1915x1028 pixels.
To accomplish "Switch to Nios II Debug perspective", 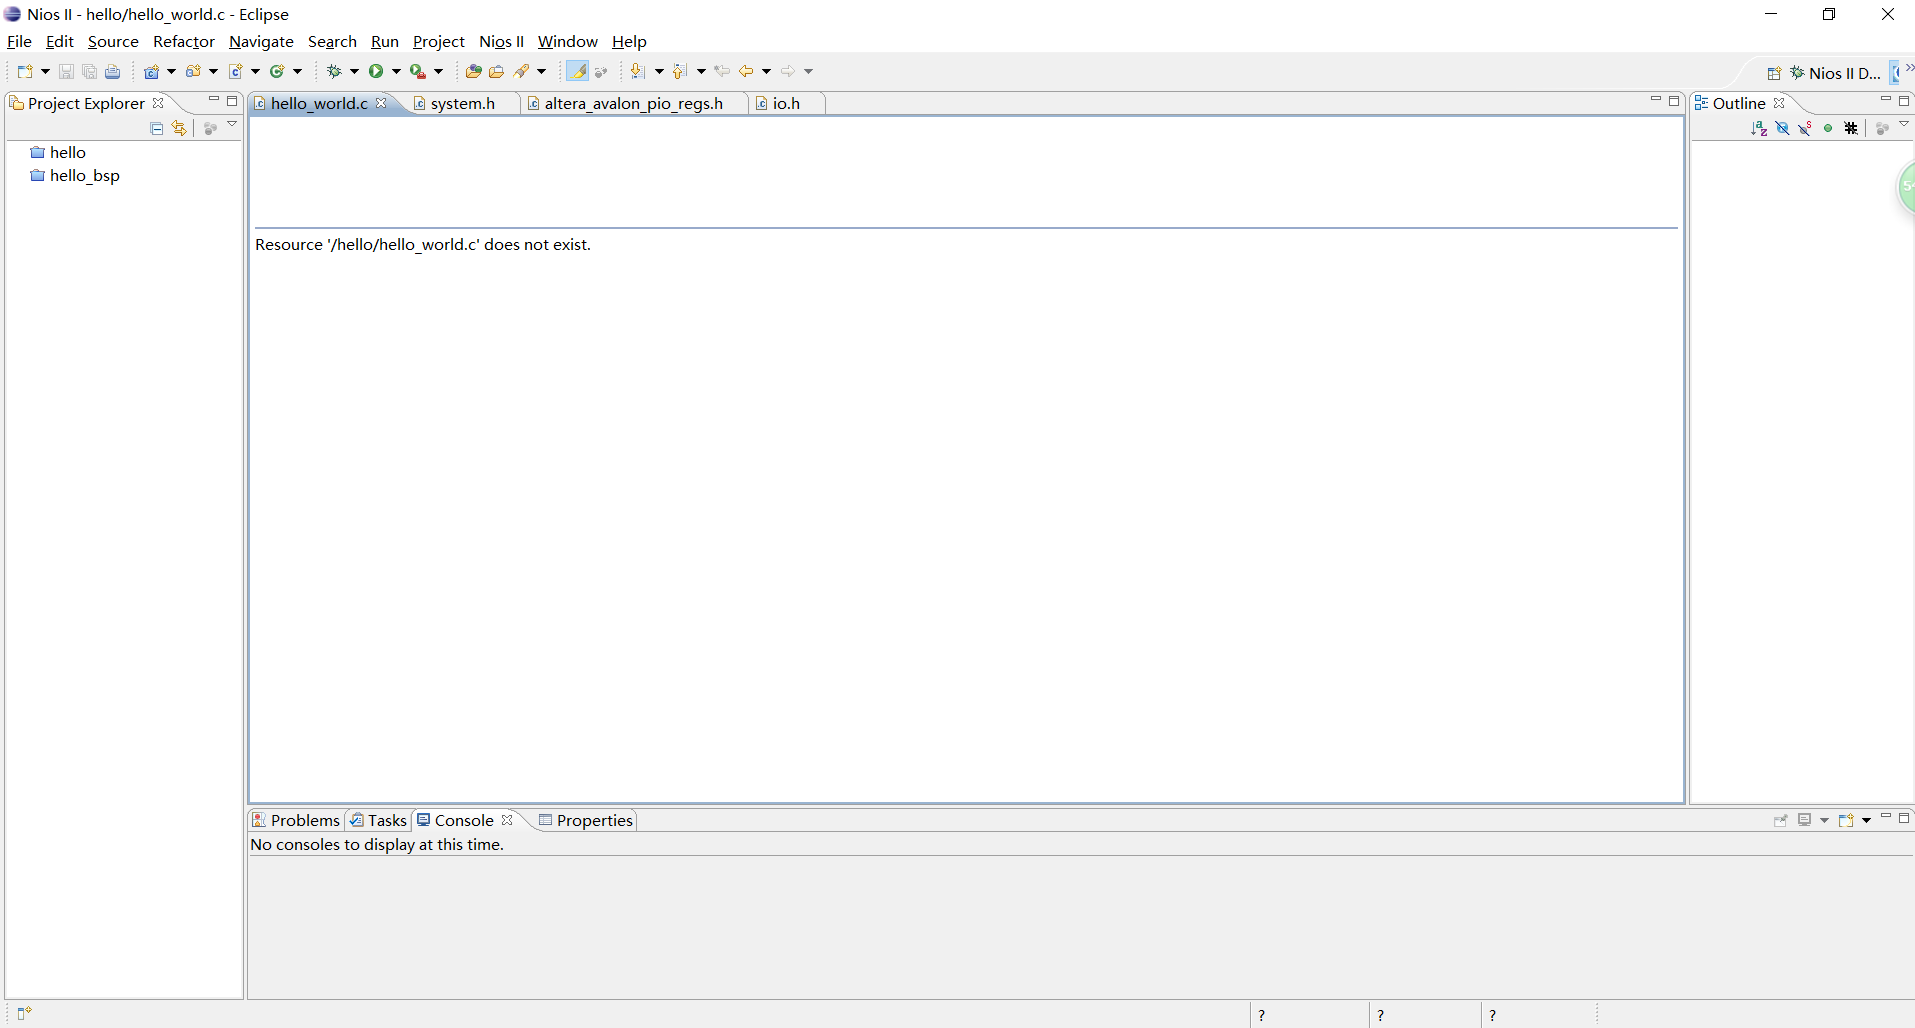I will [x=1835, y=73].
